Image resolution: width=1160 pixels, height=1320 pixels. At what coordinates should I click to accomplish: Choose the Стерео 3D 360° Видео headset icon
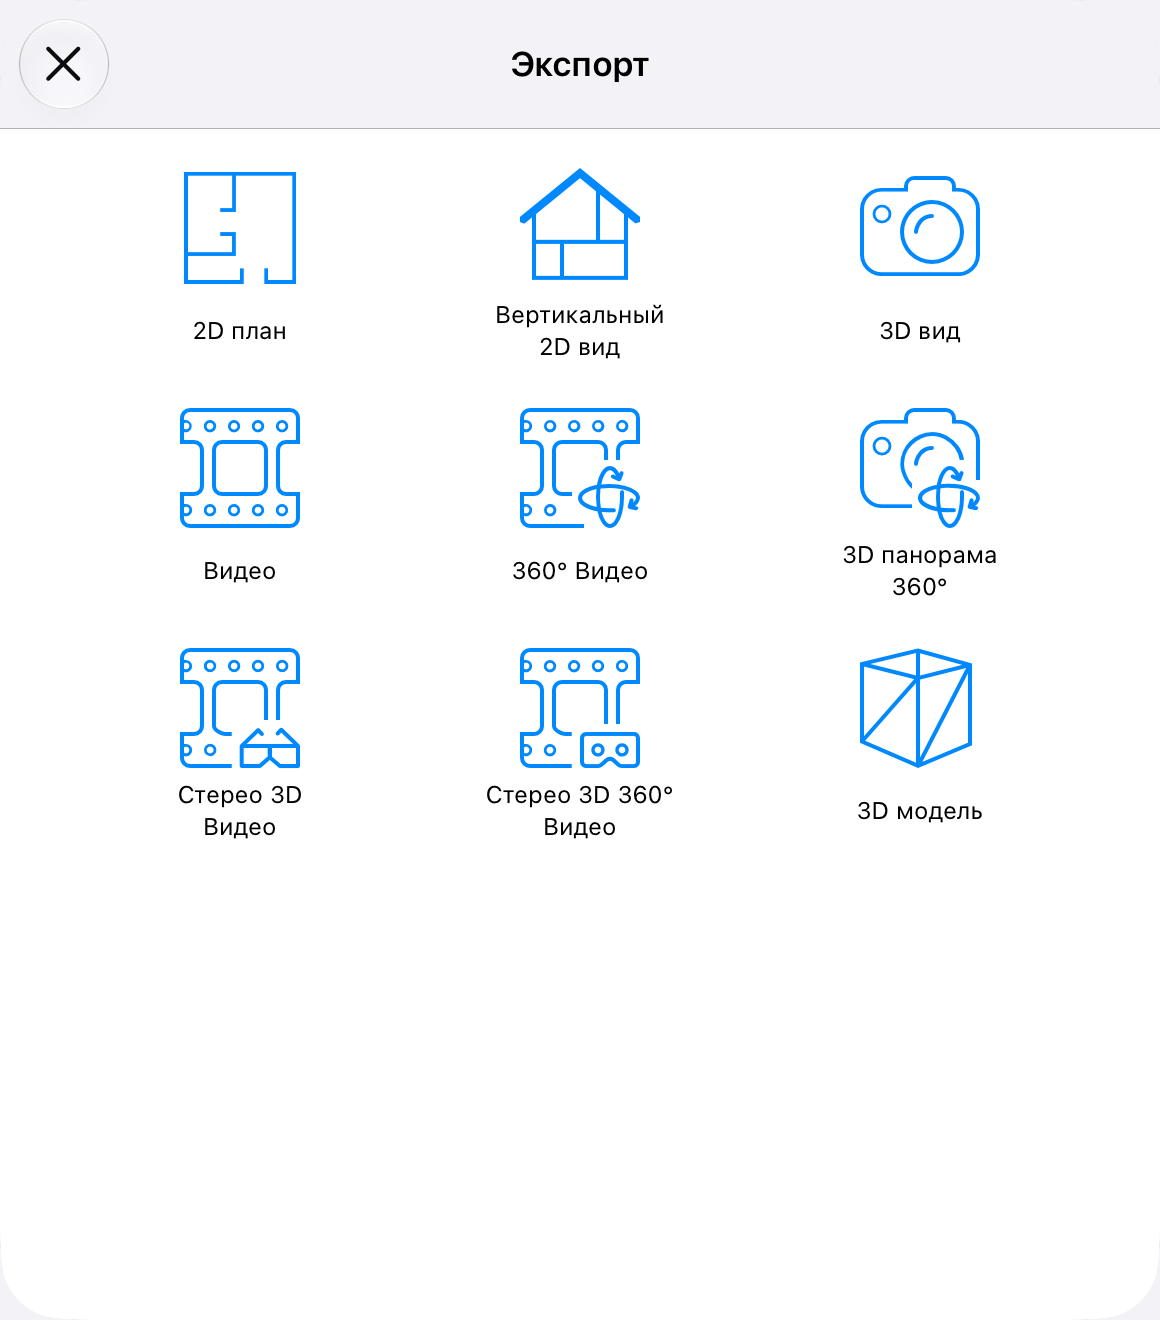coord(580,708)
